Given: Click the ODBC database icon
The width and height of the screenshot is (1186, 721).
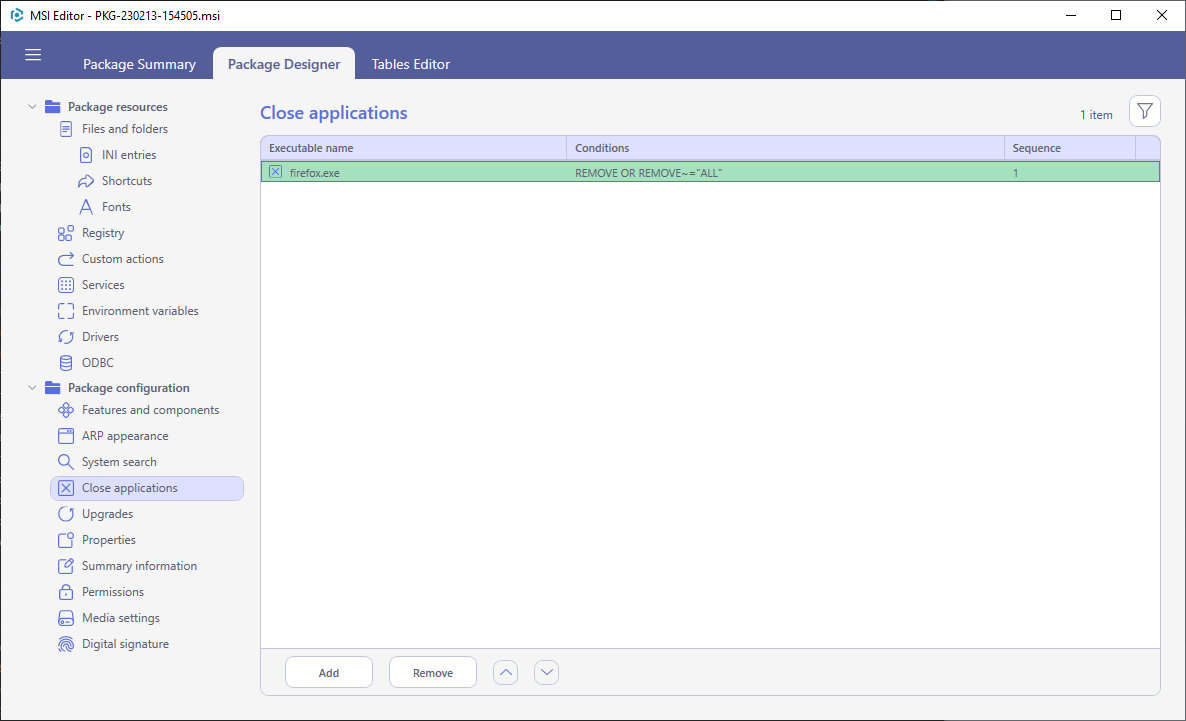Looking at the screenshot, I should pyautogui.click(x=66, y=363).
